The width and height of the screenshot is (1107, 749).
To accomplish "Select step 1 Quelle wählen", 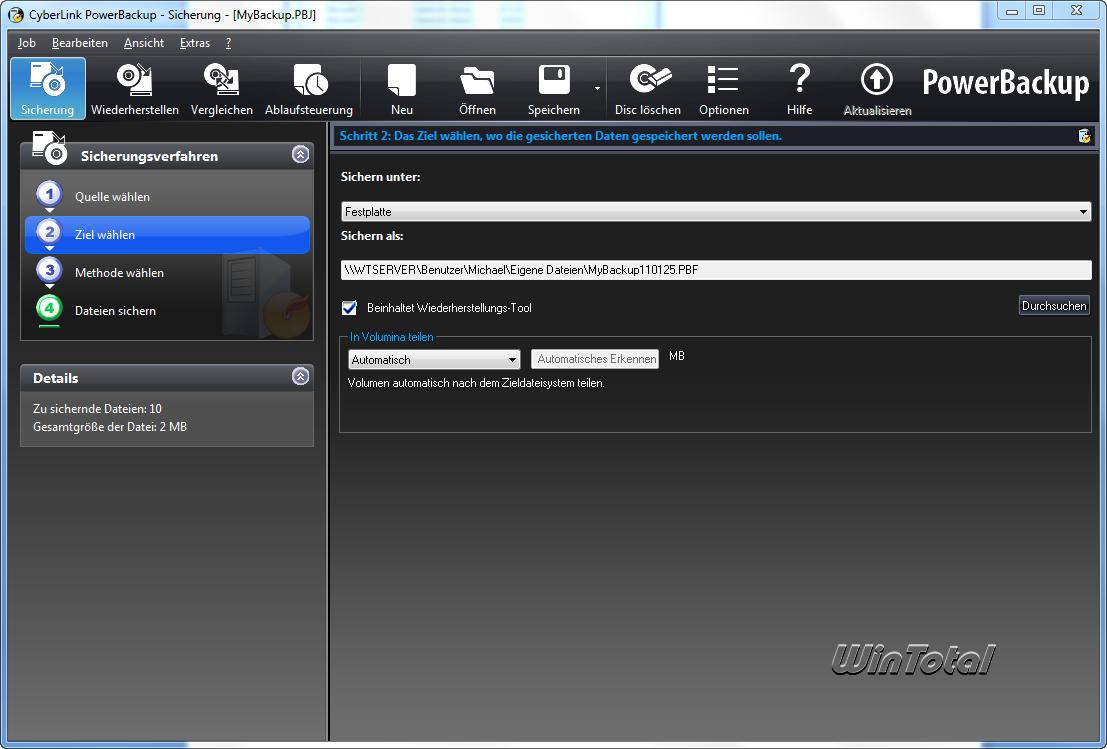I will (167, 197).
